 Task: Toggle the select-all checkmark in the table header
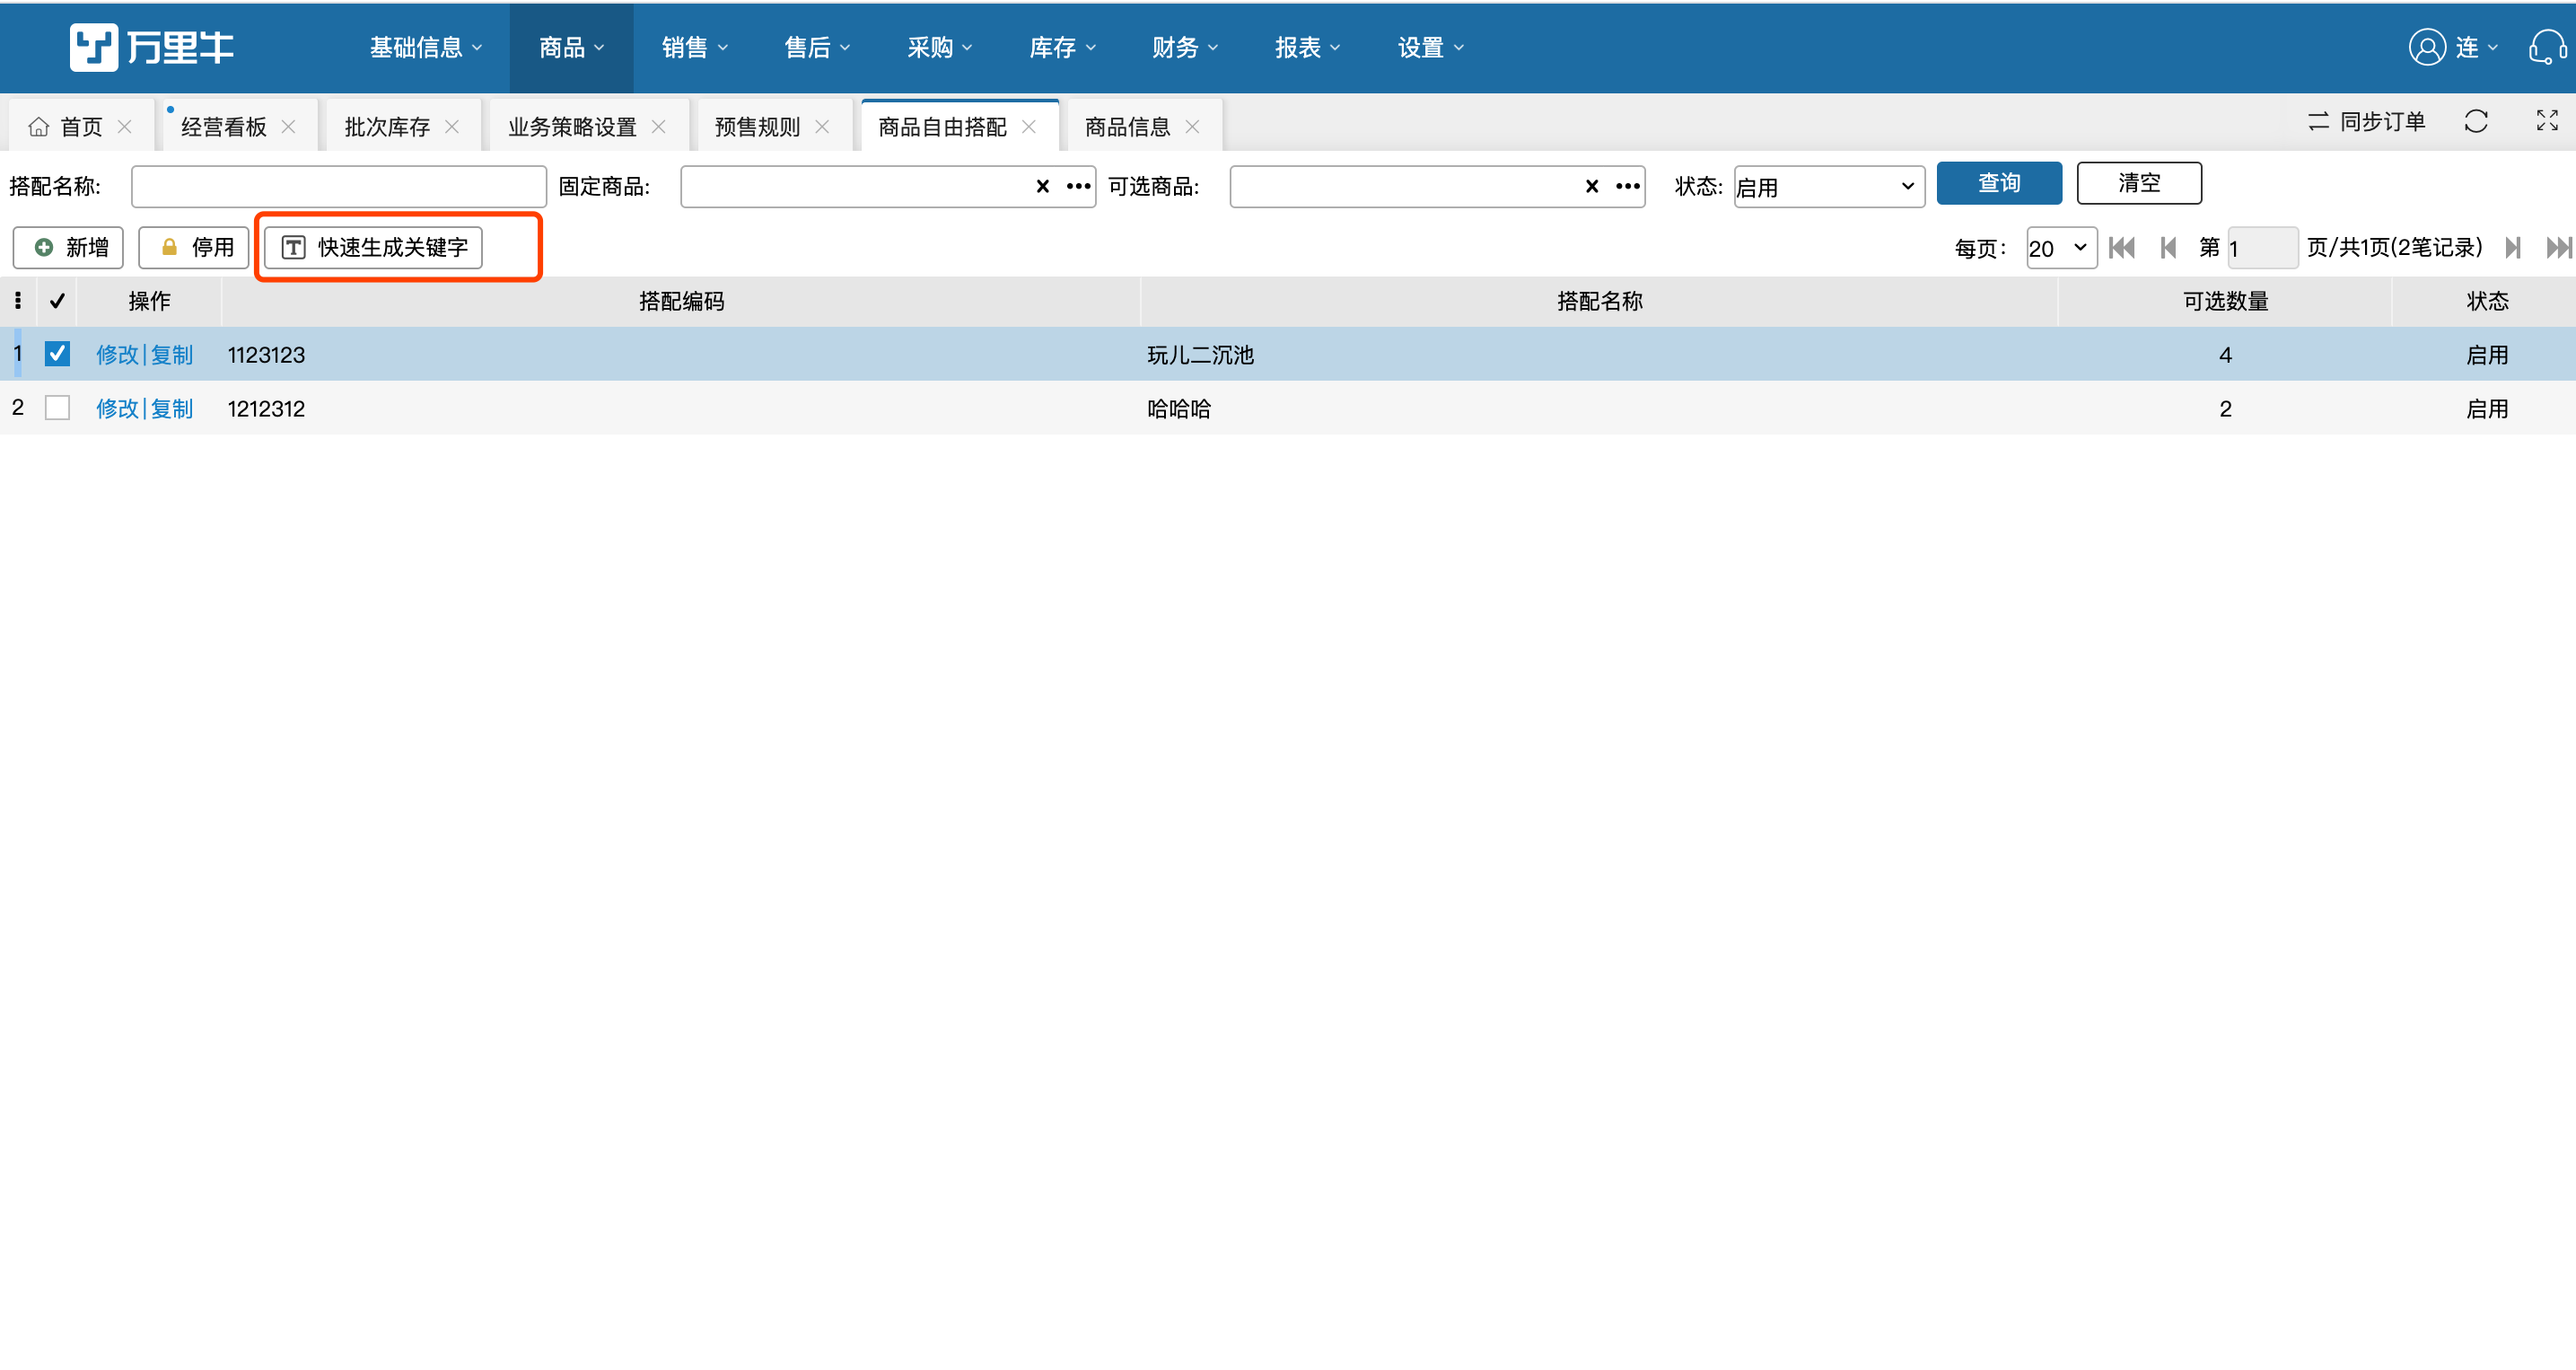coord(57,301)
